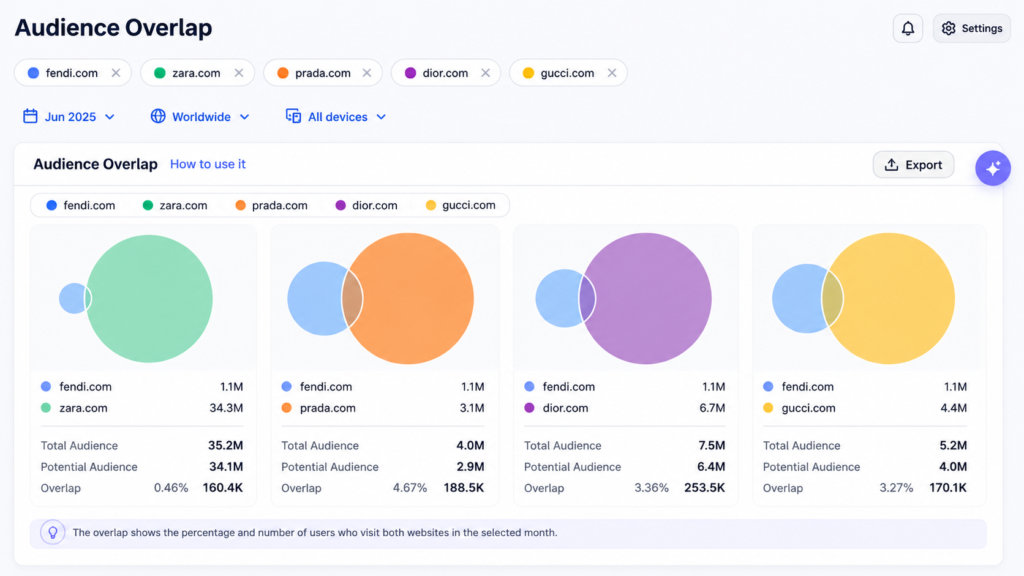
Task: Select the 170.1K overlap value
Action: (948, 488)
